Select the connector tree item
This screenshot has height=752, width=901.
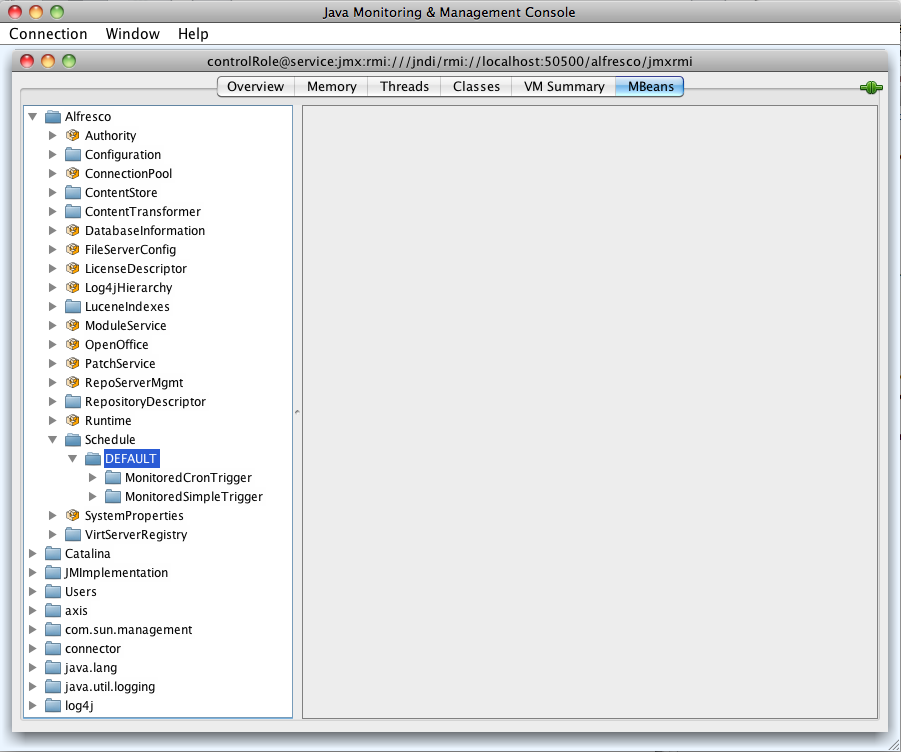click(x=93, y=649)
